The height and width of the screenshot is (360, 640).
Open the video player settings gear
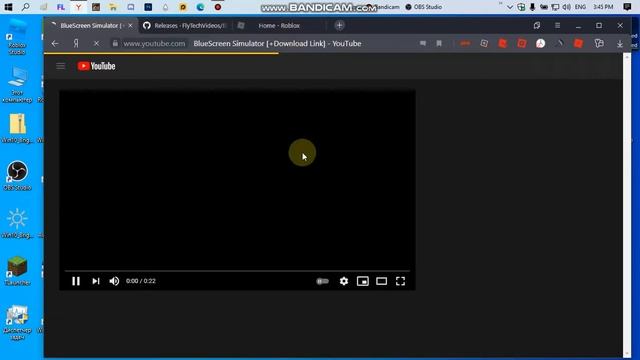(344, 281)
